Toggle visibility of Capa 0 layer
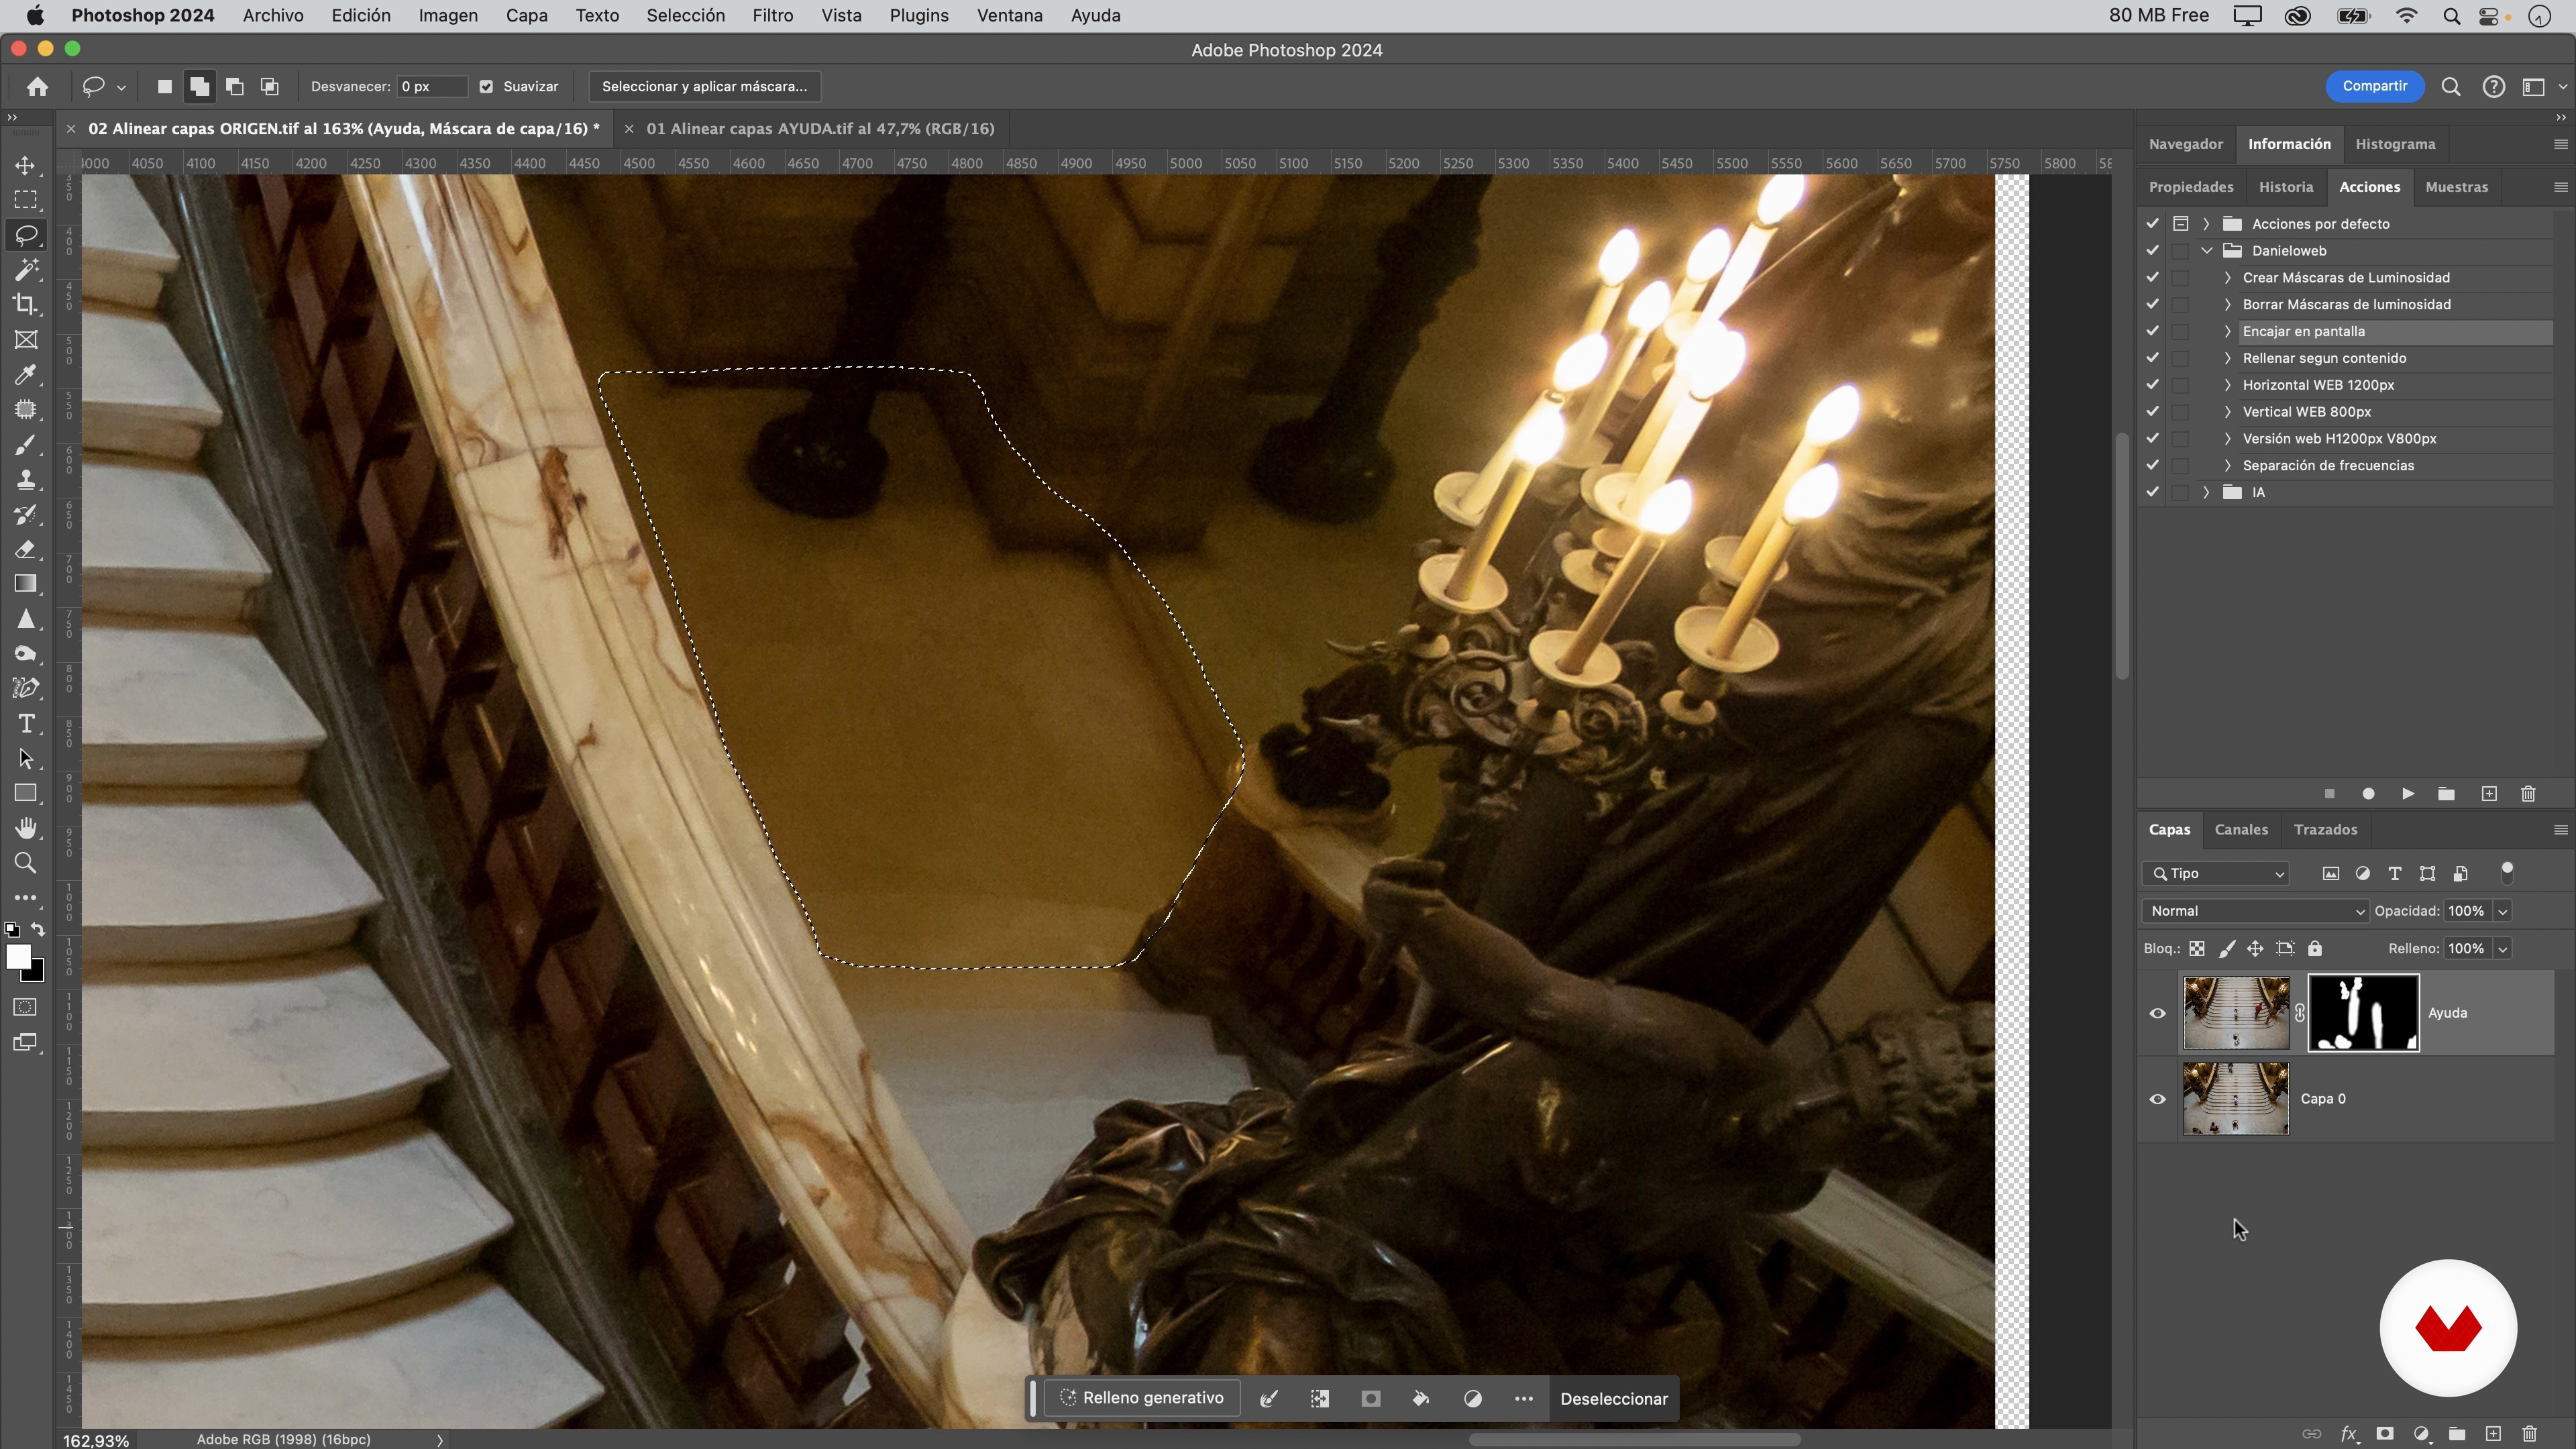 pyautogui.click(x=2158, y=1099)
